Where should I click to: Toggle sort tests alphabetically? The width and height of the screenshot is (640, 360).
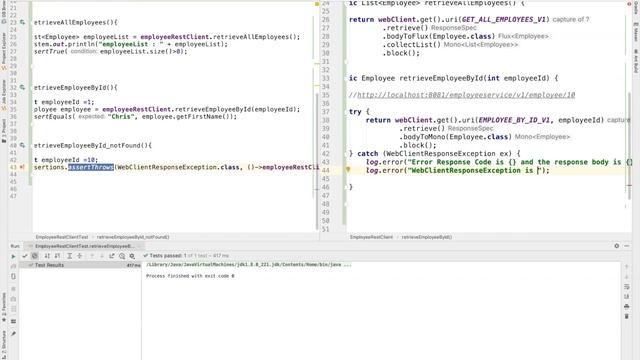(x=47, y=256)
